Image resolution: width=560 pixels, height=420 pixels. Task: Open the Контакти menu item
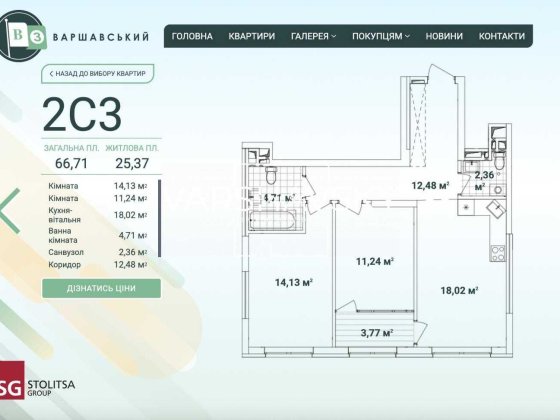click(x=502, y=36)
